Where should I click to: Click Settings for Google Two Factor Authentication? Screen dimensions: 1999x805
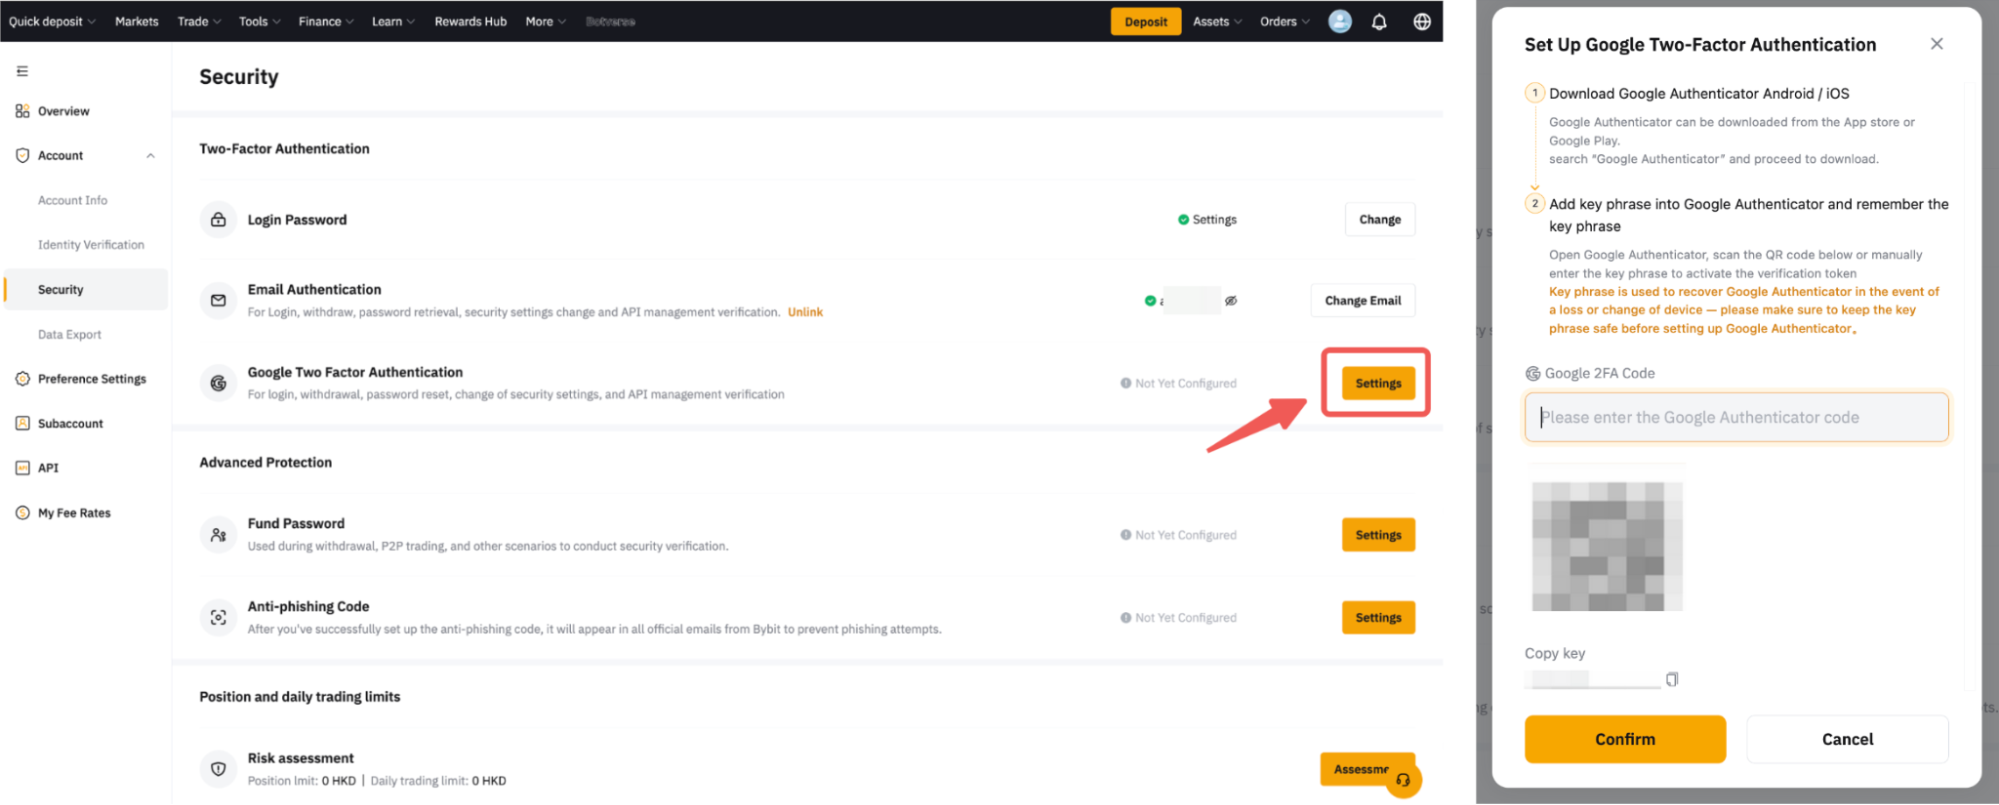click(x=1378, y=383)
